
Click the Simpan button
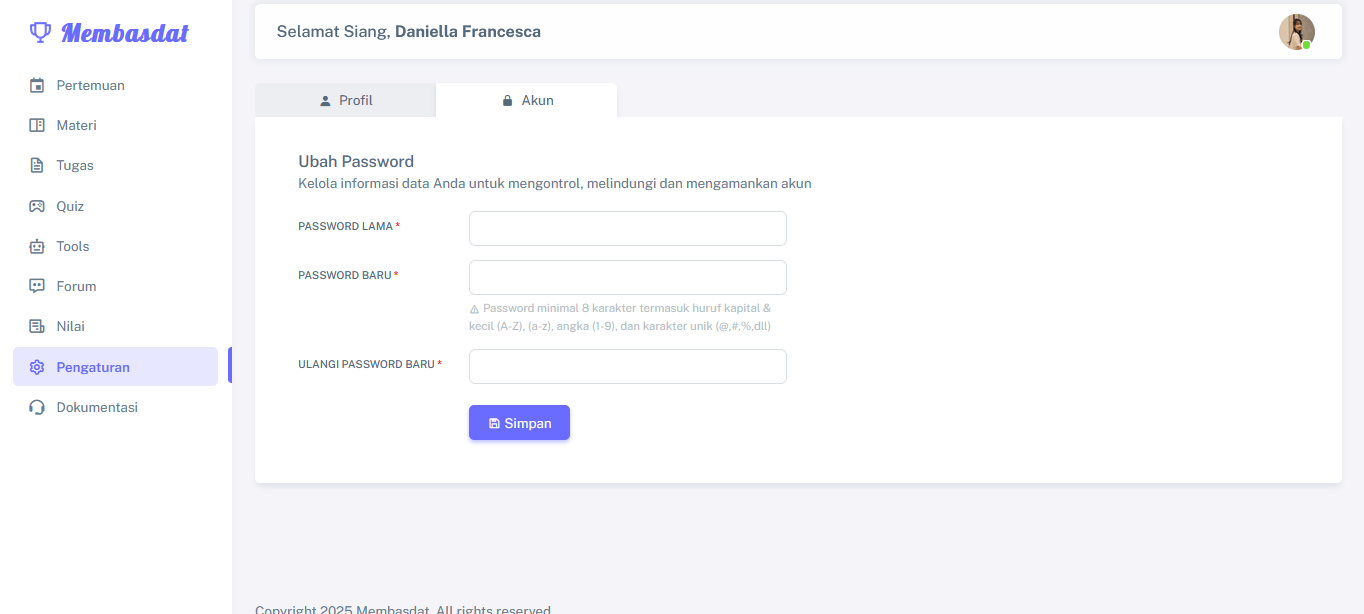pos(519,422)
